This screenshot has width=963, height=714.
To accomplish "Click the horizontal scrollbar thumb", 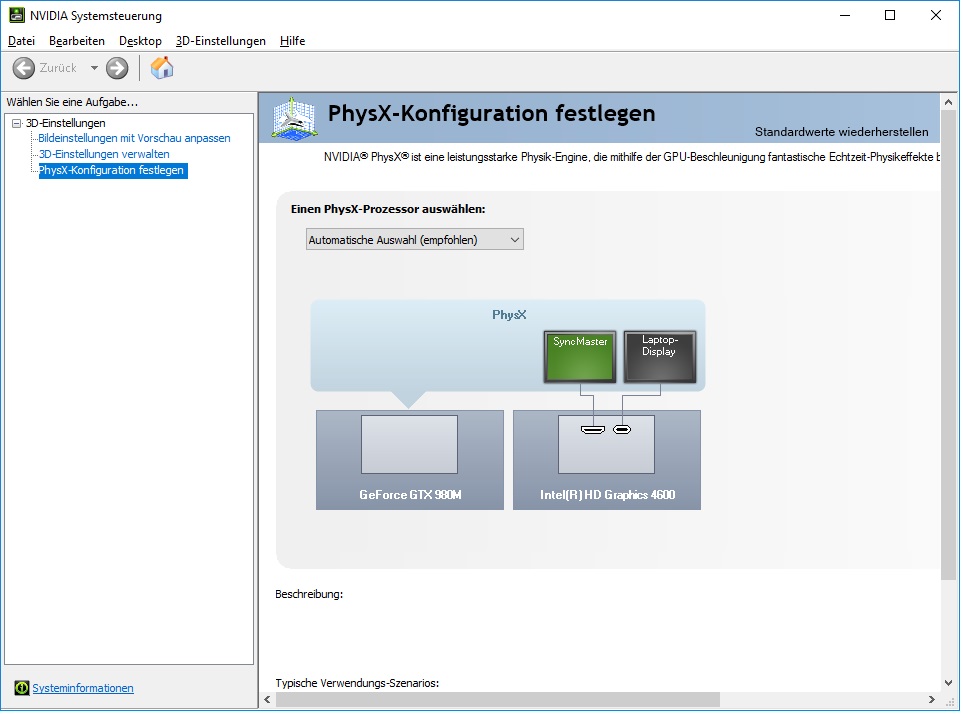I will pyautogui.click(x=497, y=699).
